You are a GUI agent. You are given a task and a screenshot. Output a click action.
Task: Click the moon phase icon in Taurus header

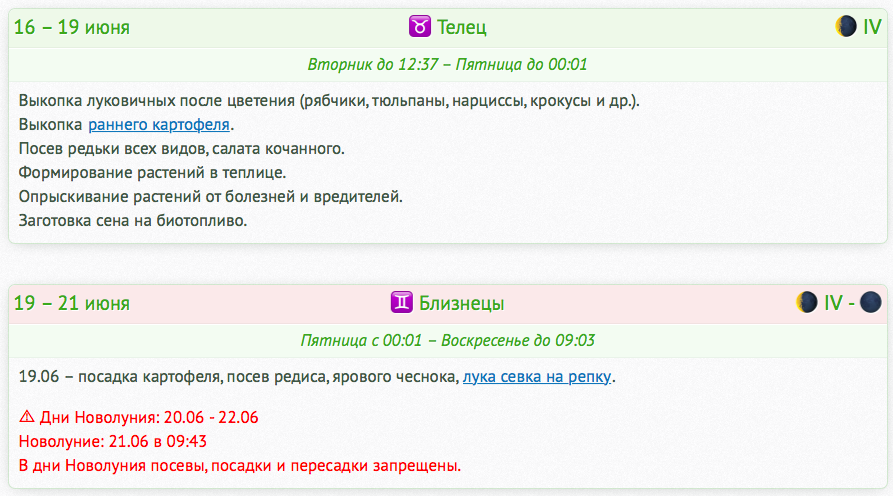846,27
